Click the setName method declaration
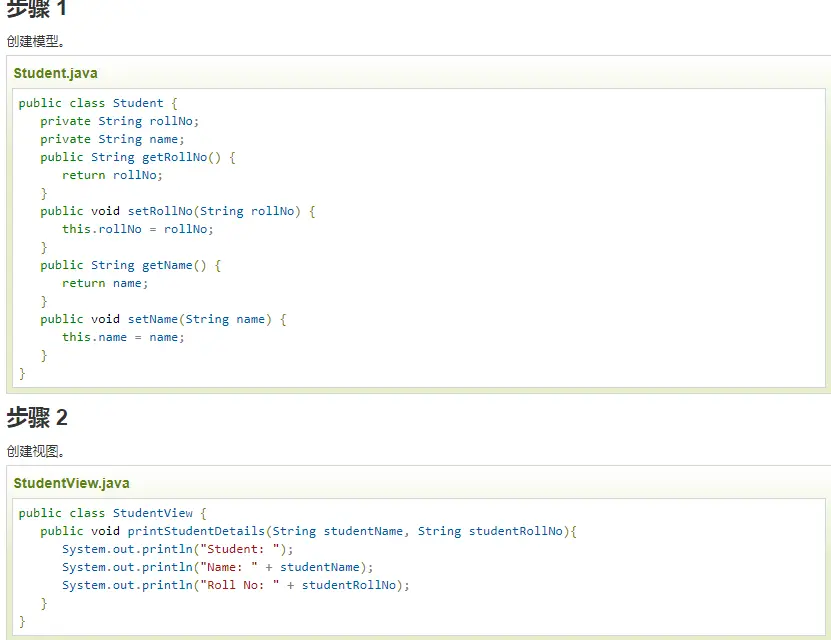Image resolution: width=831 pixels, height=640 pixels. click(163, 319)
